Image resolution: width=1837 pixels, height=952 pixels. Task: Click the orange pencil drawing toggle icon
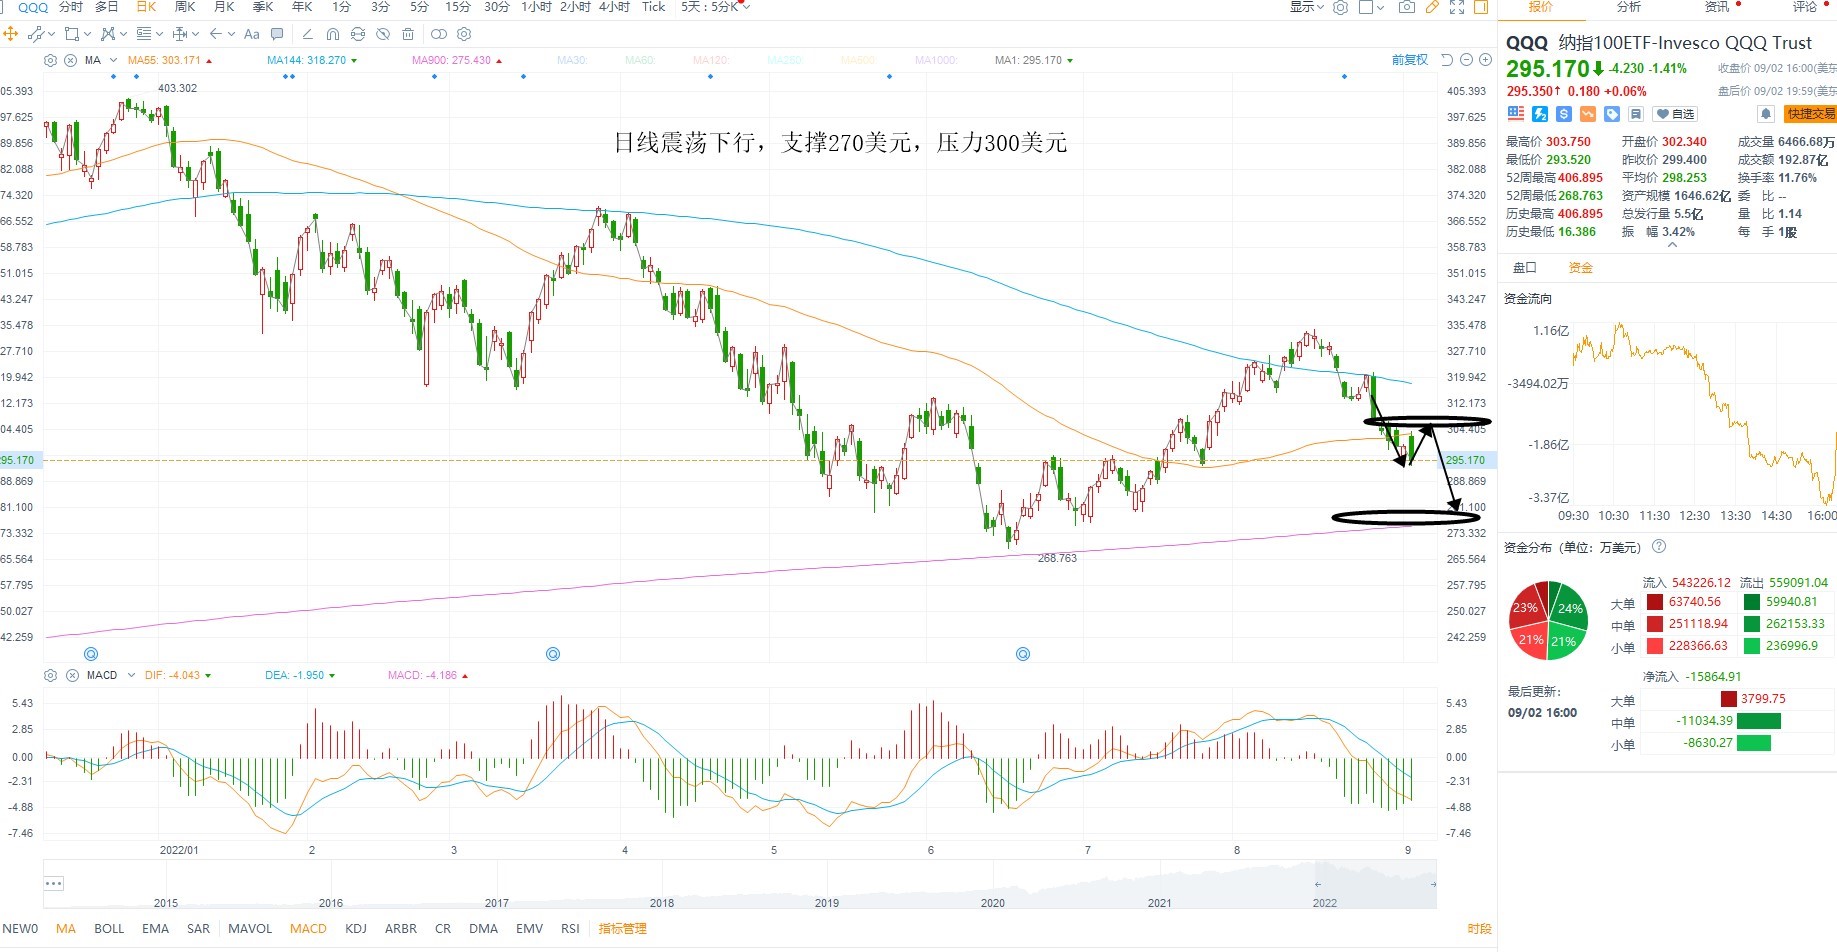tap(1432, 7)
